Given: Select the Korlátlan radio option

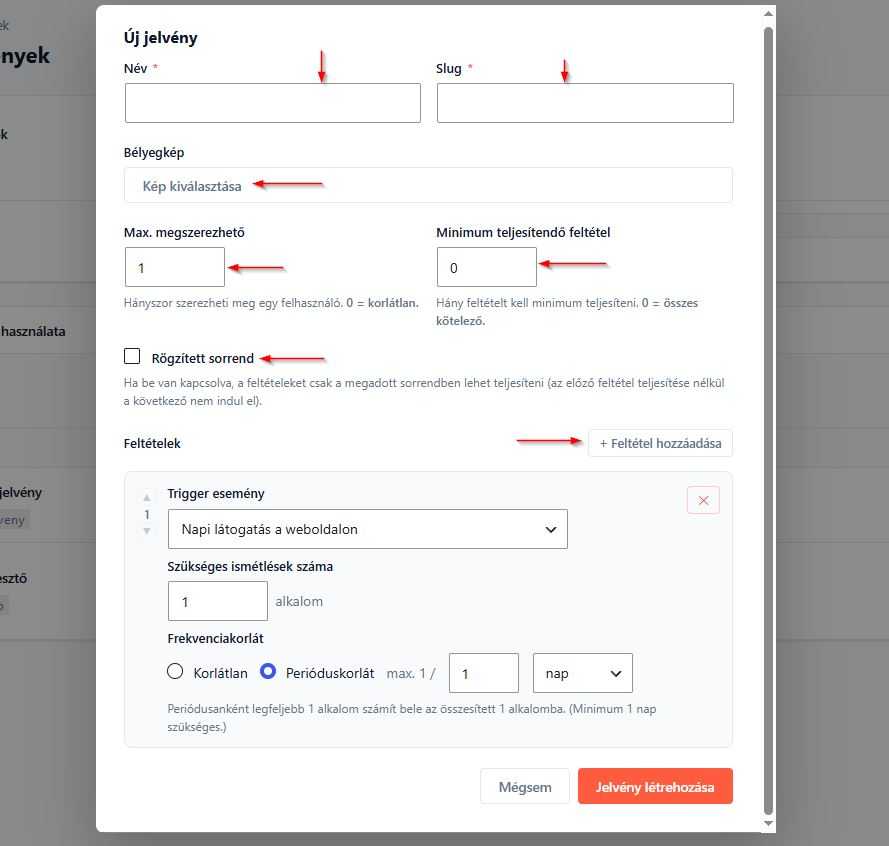Looking at the screenshot, I should pyautogui.click(x=175, y=671).
